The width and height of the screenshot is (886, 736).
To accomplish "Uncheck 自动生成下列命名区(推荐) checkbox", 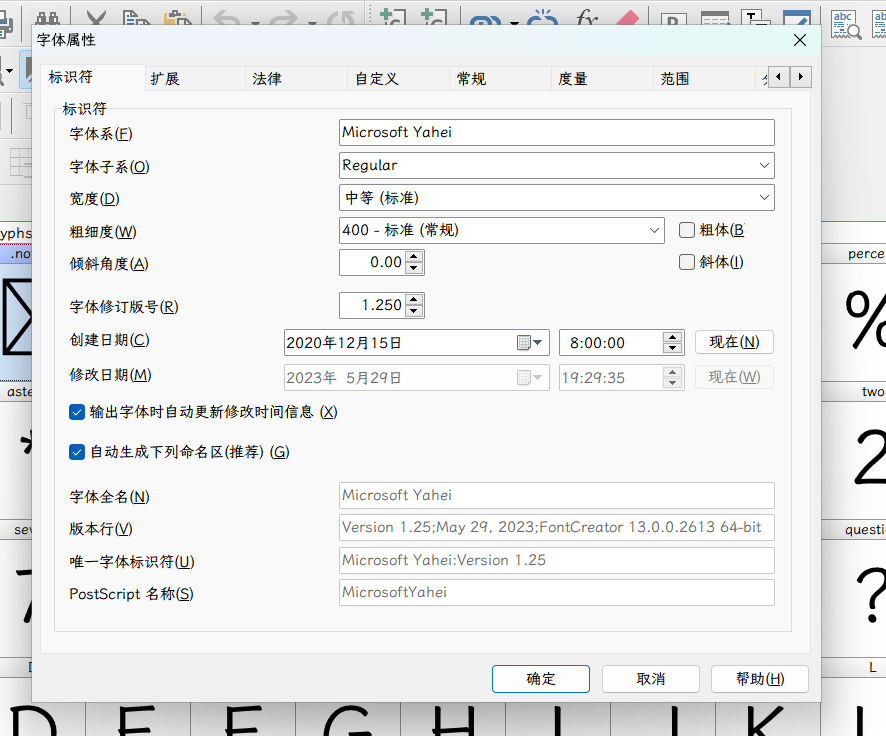I will [x=77, y=452].
